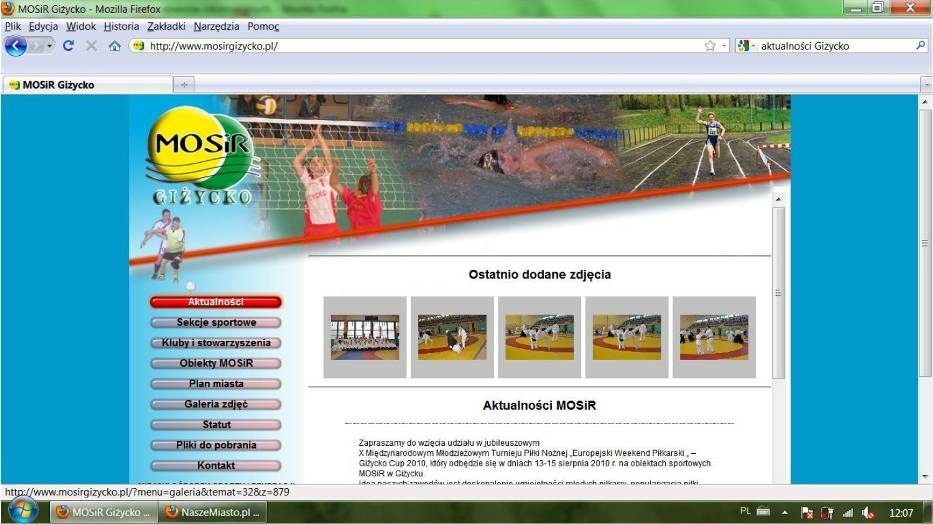Open Galeria zdjęć page

click(216, 404)
